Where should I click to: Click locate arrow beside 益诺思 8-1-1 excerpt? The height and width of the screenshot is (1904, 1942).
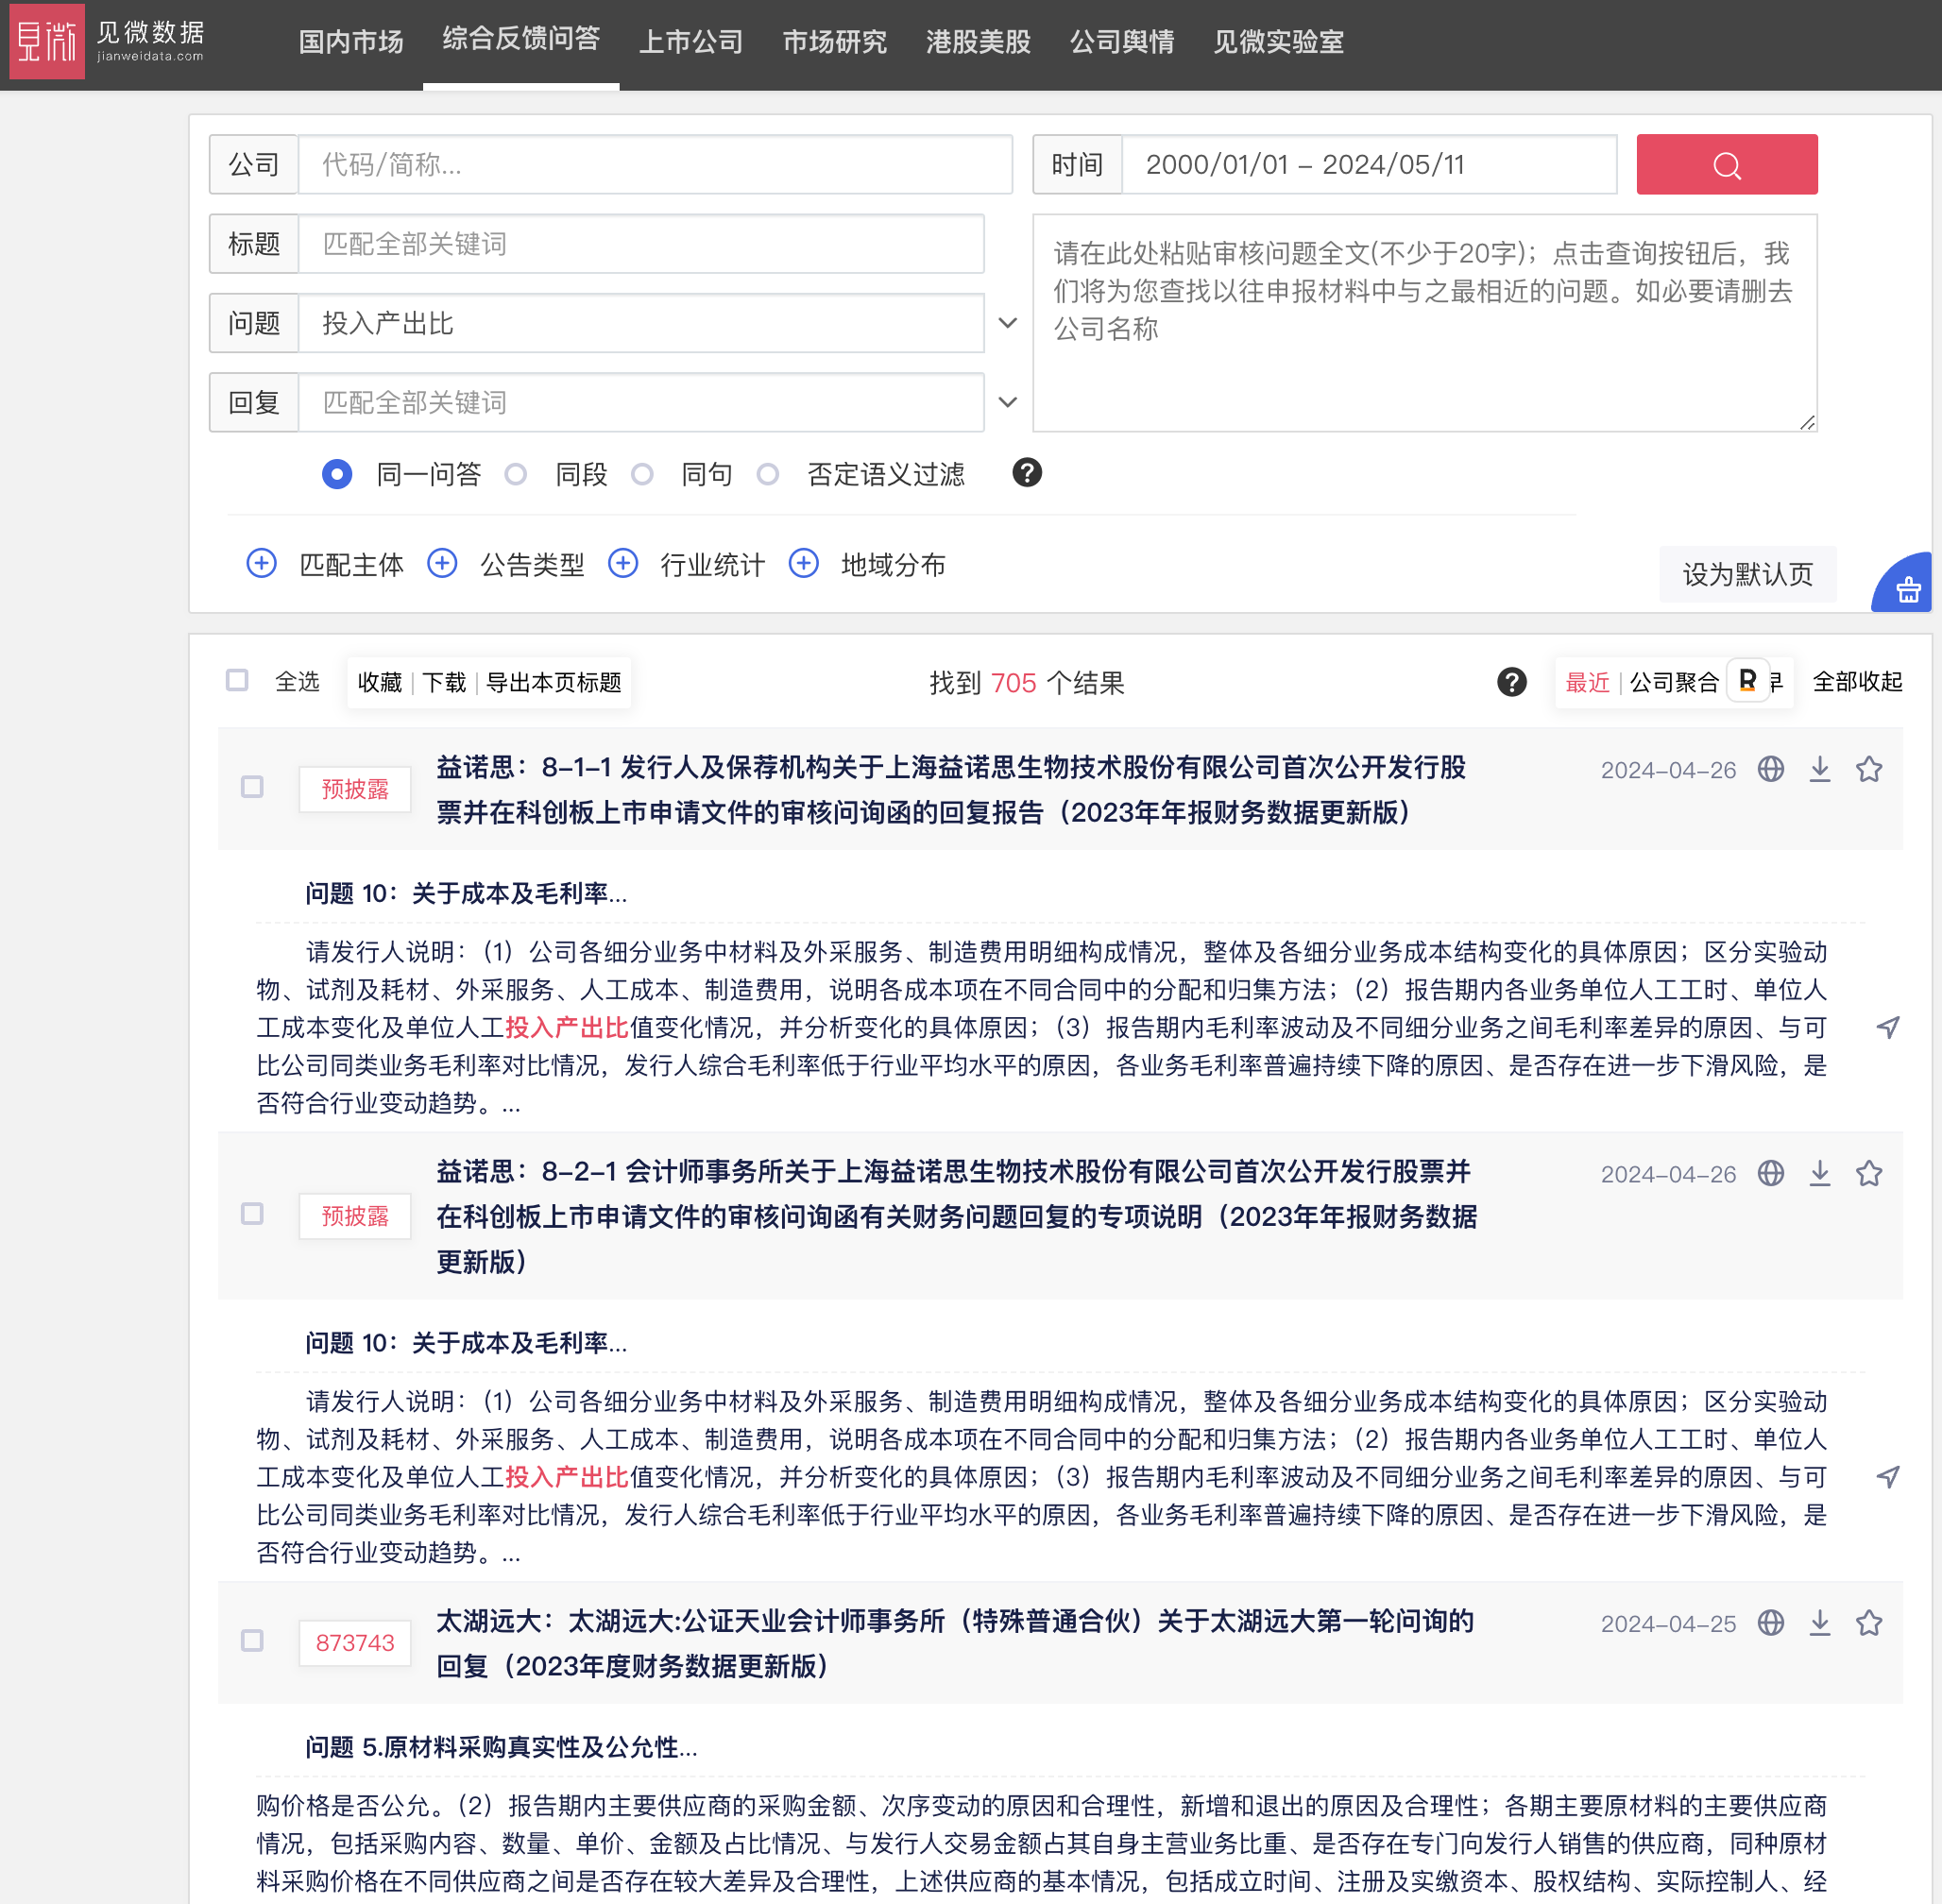[x=1887, y=1027]
